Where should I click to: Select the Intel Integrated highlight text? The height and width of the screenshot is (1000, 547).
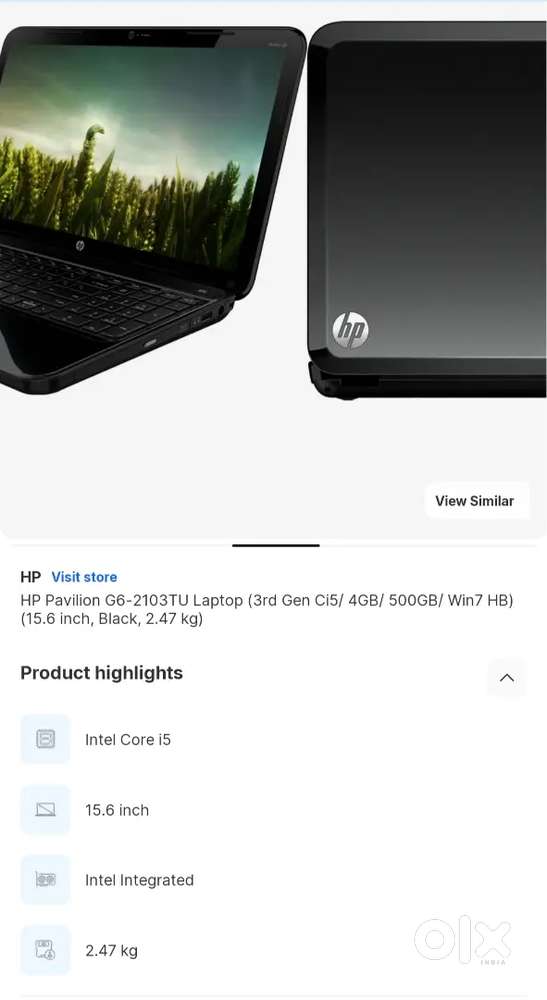coord(140,880)
